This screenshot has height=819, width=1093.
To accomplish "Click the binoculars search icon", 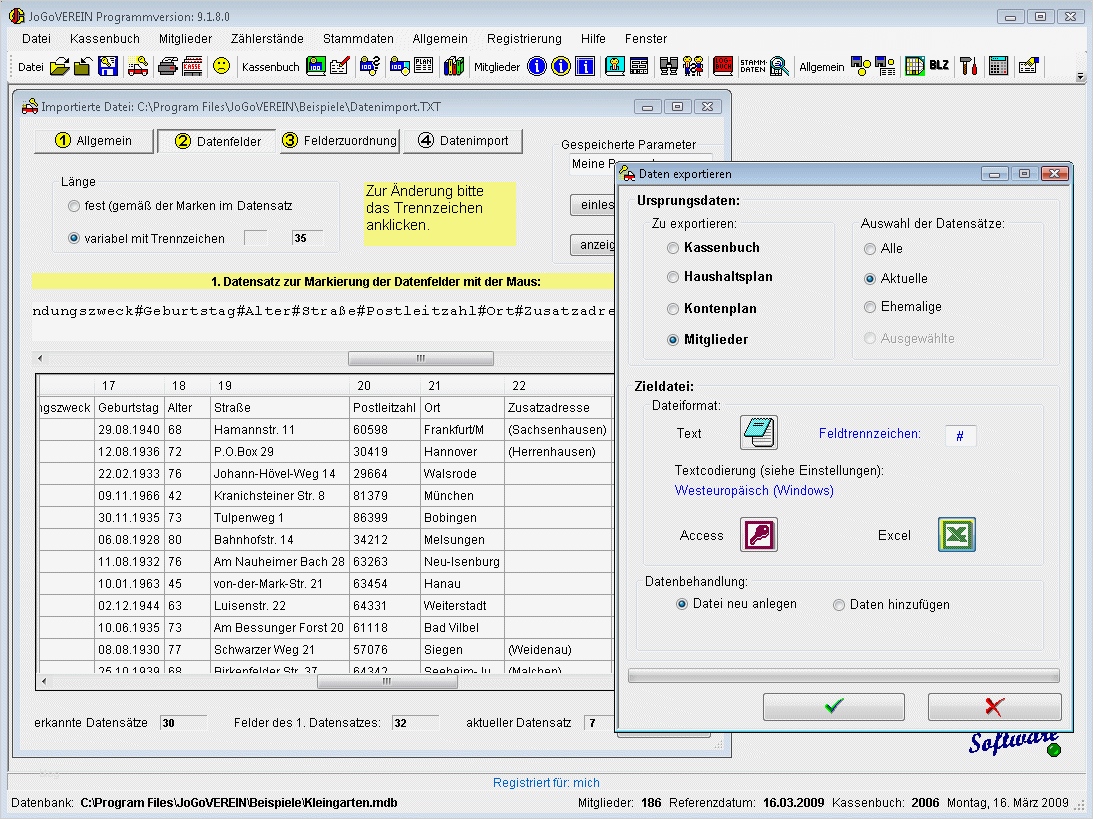I will [x=669, y=67].
